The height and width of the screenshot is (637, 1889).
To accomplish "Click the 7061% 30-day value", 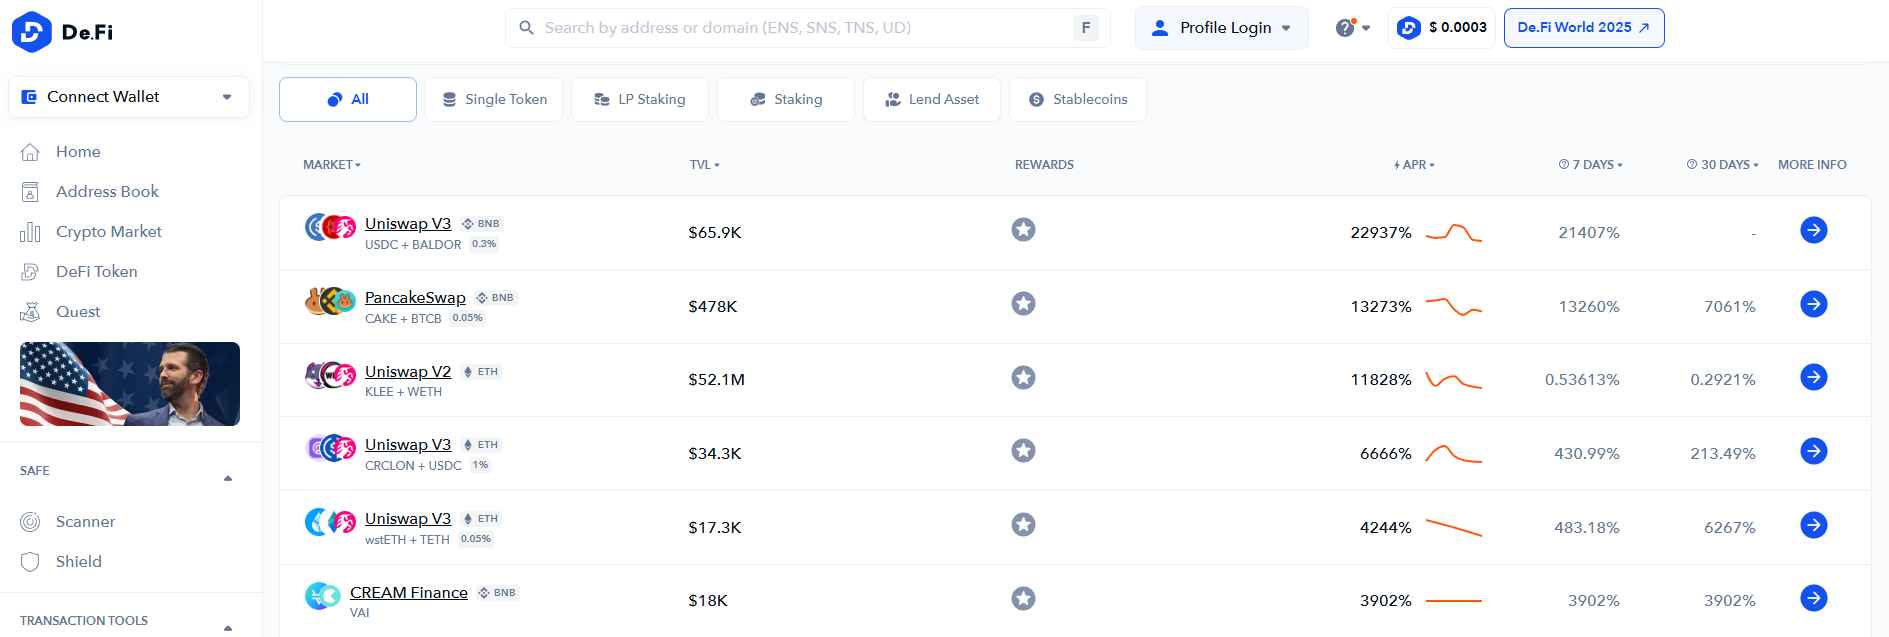I will (x=1730, y=307).
